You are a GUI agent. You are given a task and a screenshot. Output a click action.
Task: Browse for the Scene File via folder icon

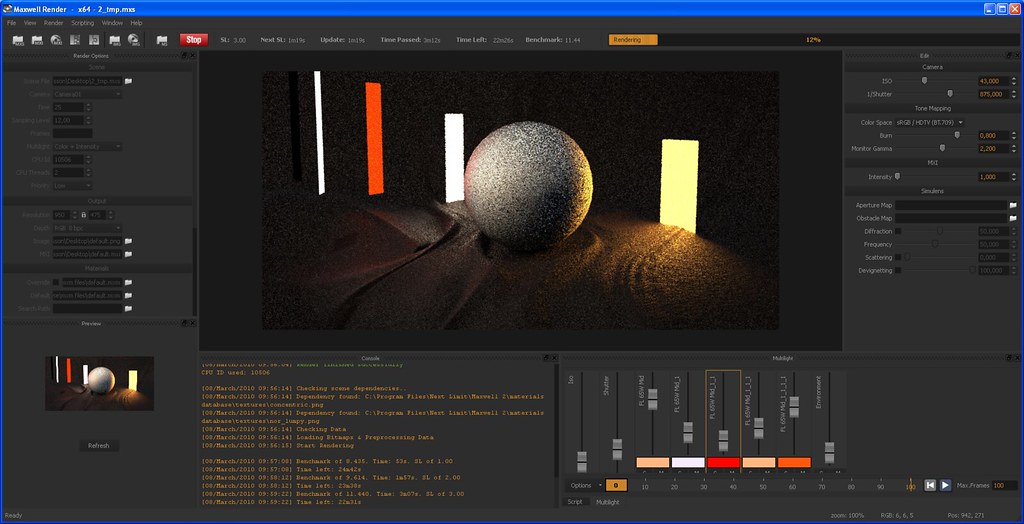(129, 81)
